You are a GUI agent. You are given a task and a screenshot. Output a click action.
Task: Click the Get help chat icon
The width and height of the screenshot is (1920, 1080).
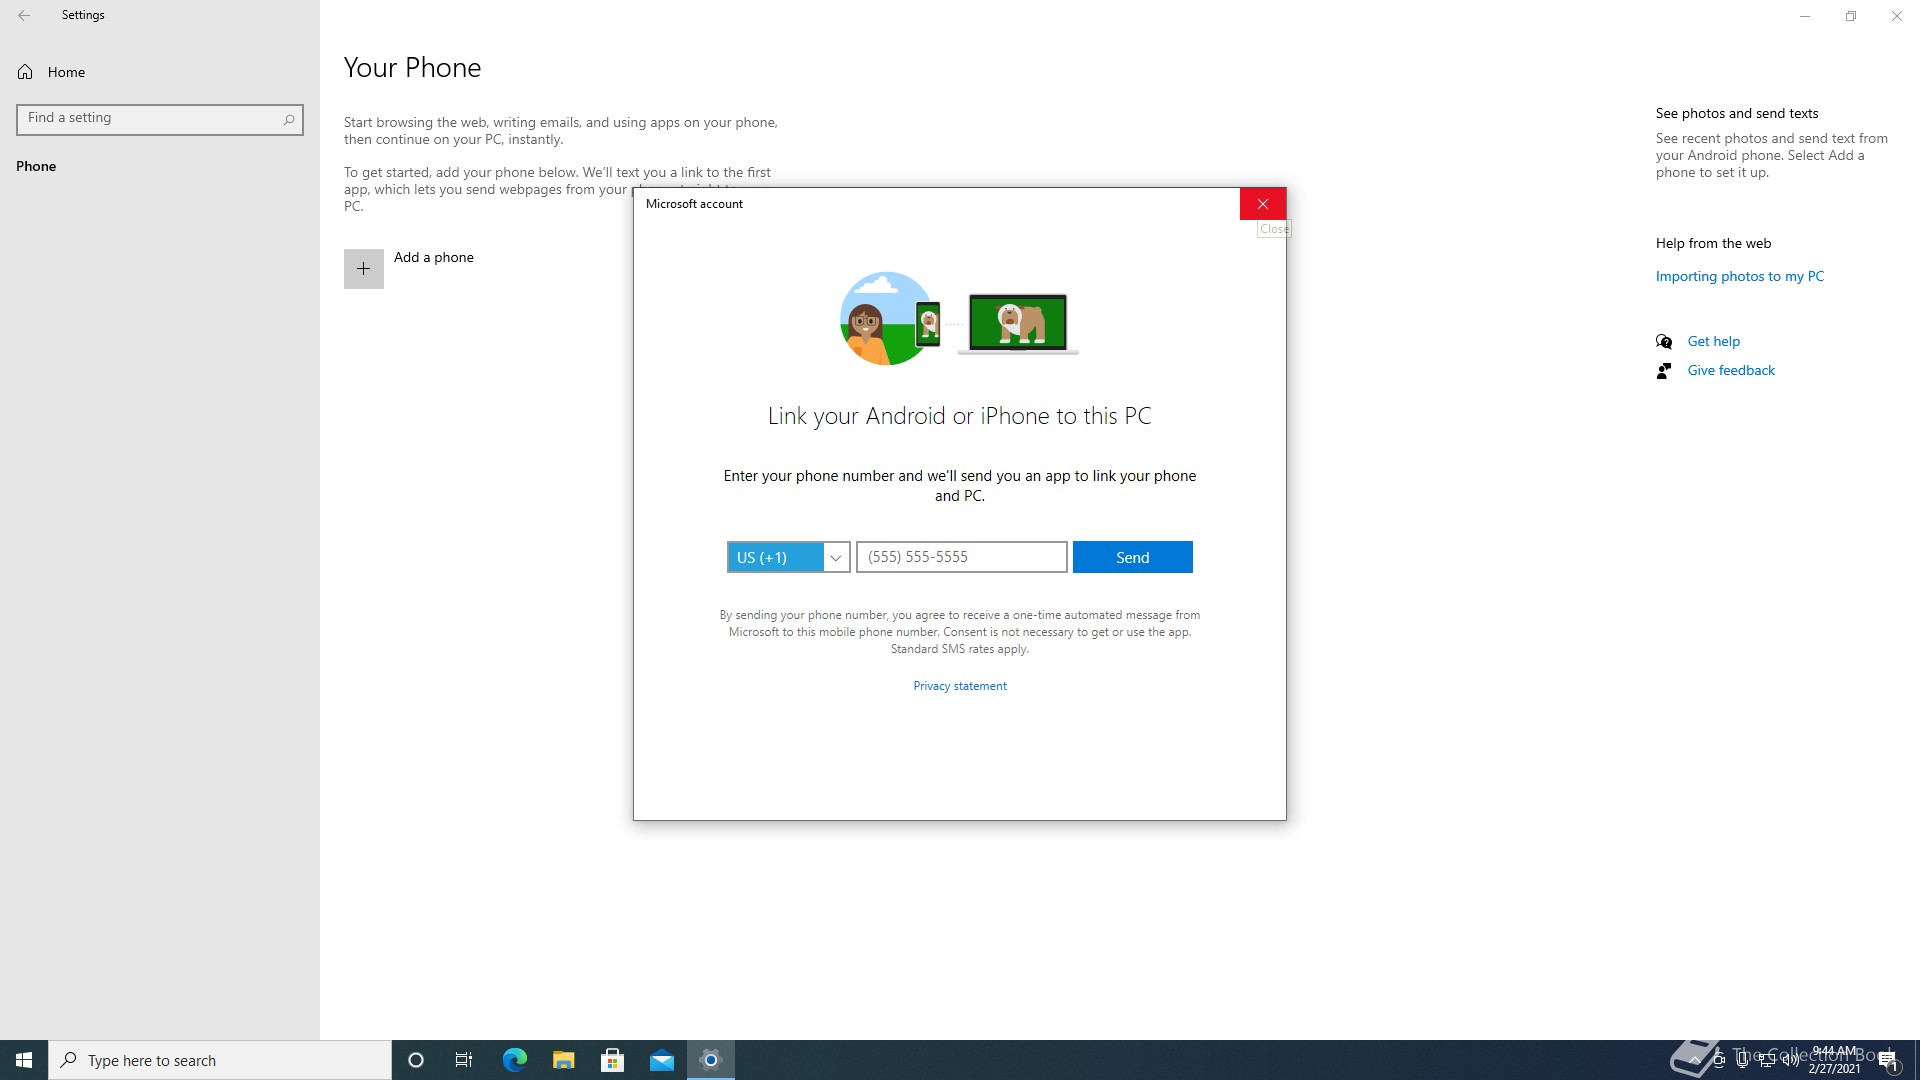(x=1664, y=342)
